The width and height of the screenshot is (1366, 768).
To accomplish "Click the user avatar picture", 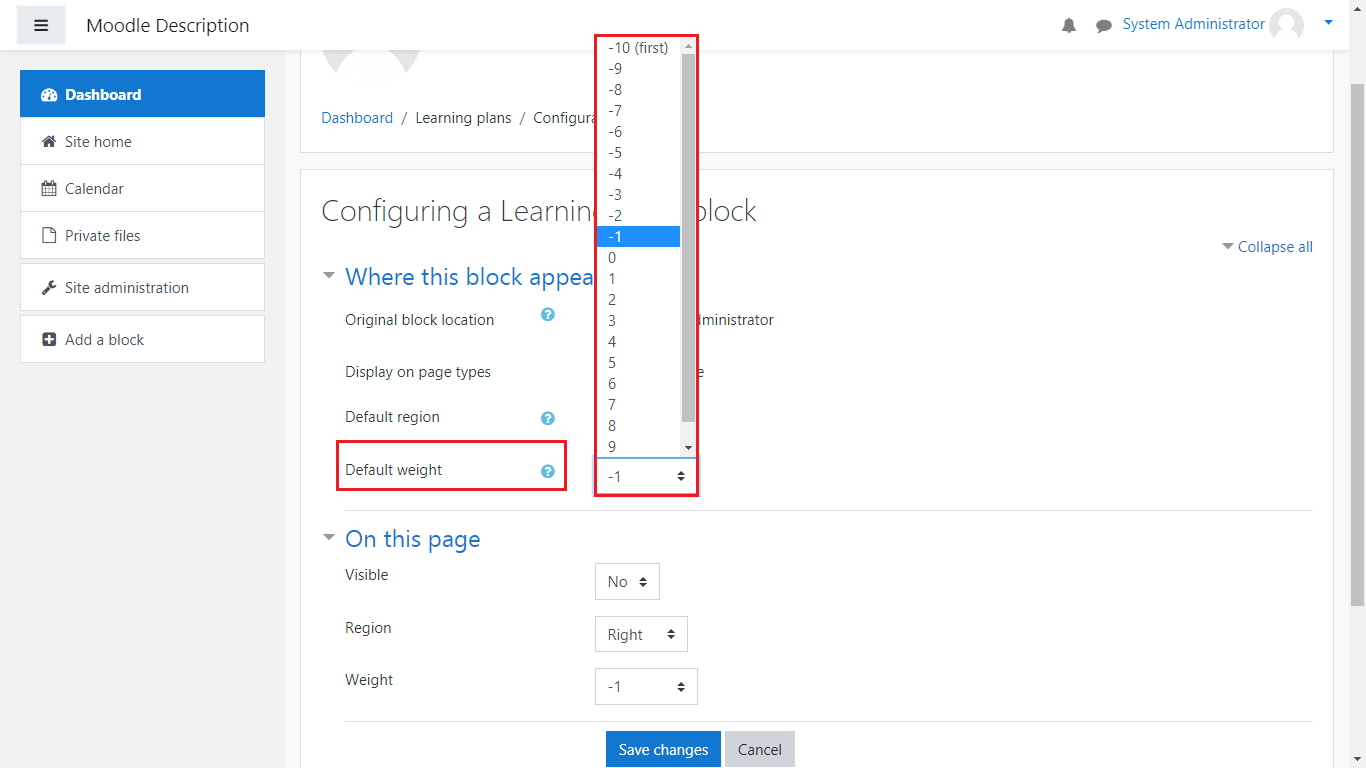I will click(x=1286, y=25).
